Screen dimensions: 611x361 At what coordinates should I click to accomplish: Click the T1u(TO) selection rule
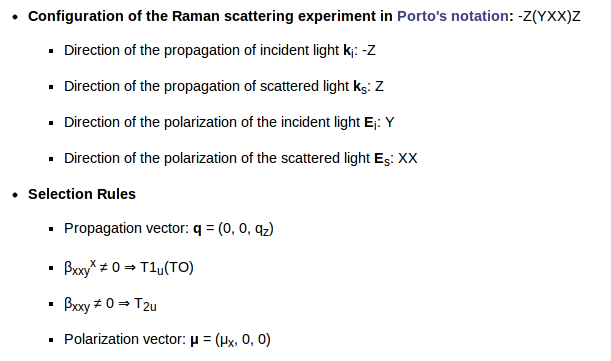129,268
